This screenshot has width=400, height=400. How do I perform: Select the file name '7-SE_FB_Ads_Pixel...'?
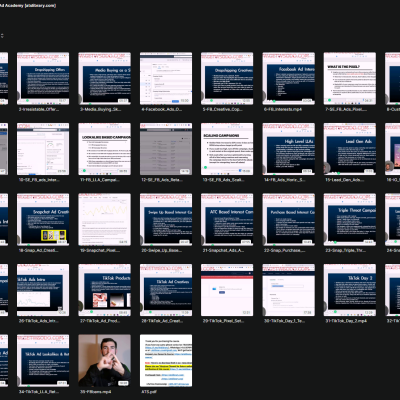pyautogui.click(x=346, y=109)
